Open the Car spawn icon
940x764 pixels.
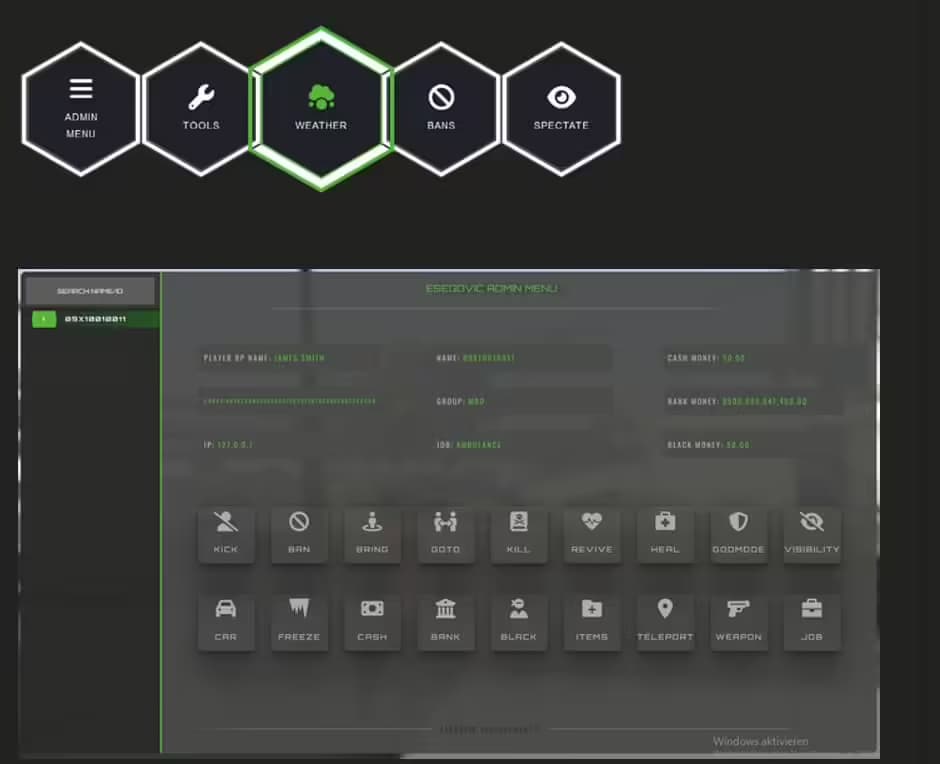tap(226, 620)
